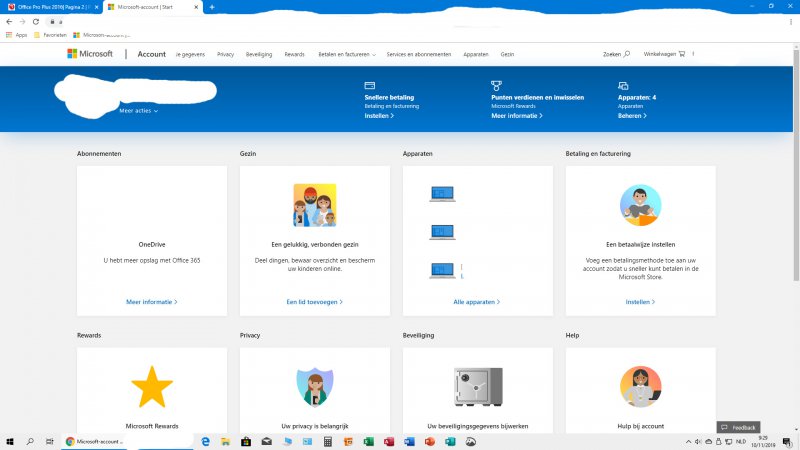Launch Word from the taskbar
Viewport: 800px width, 450px height.
pos(409,442)
